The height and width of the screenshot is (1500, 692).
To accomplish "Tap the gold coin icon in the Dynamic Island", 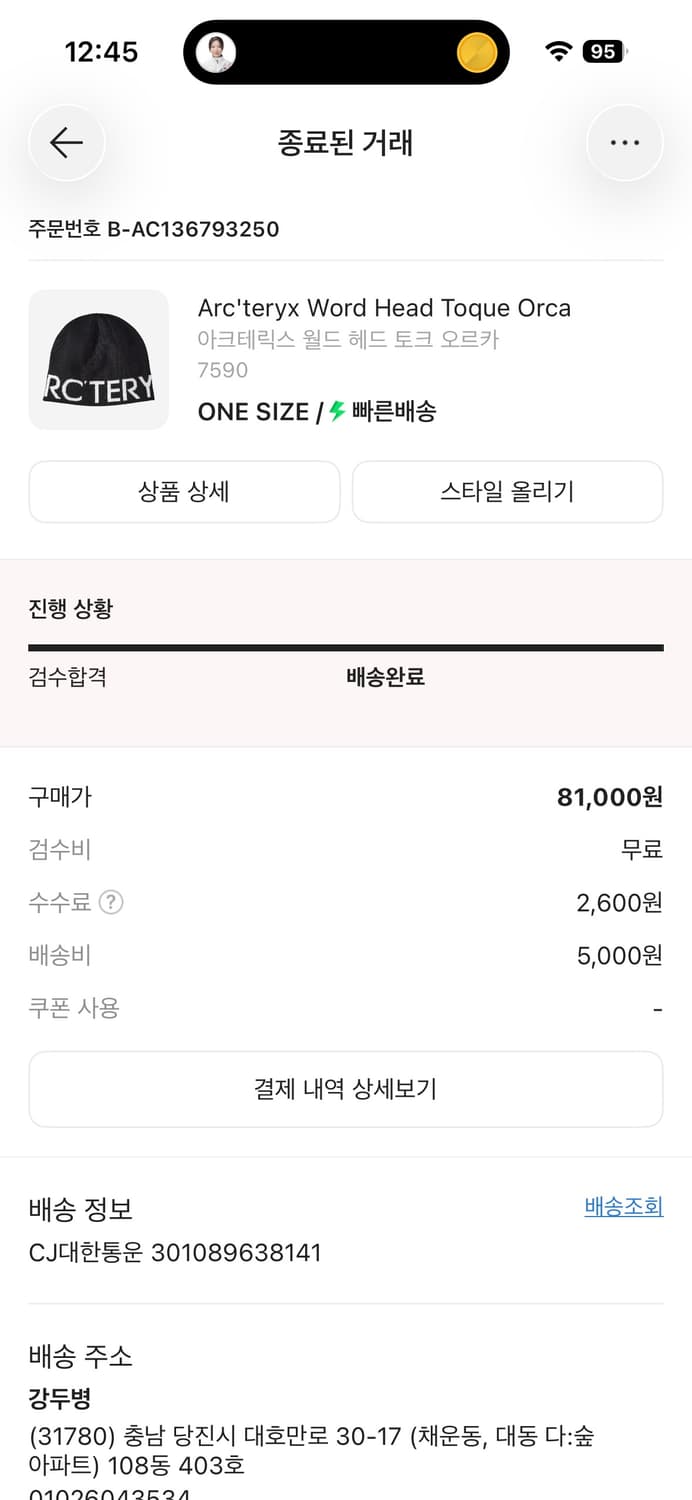I will click(x=475, y=51).
